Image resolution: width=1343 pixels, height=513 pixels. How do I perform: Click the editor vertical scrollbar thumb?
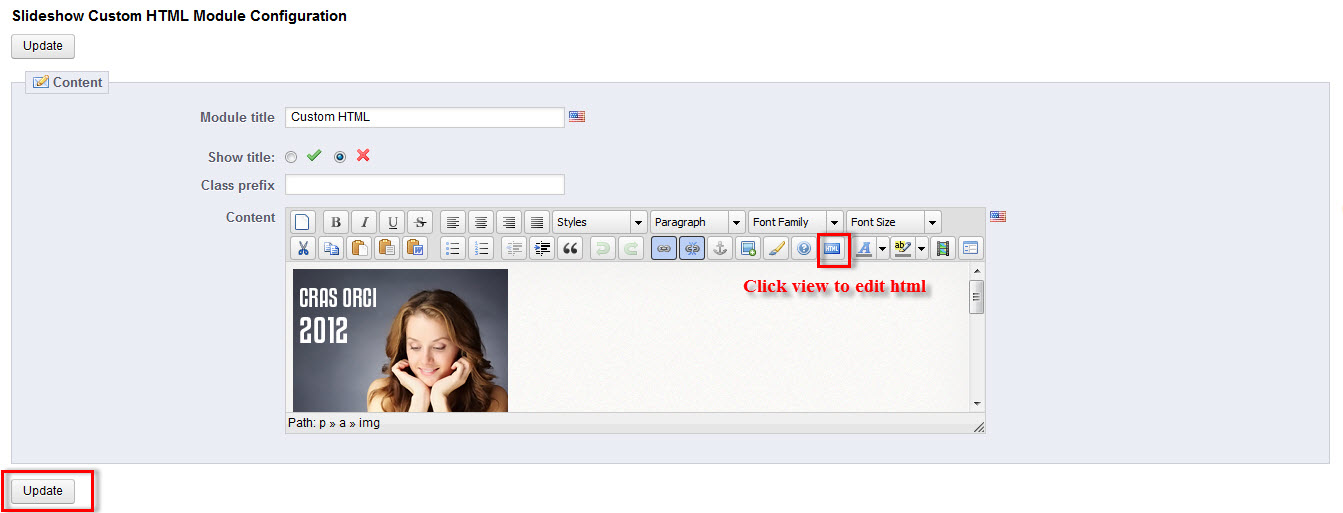pos(977,297)
